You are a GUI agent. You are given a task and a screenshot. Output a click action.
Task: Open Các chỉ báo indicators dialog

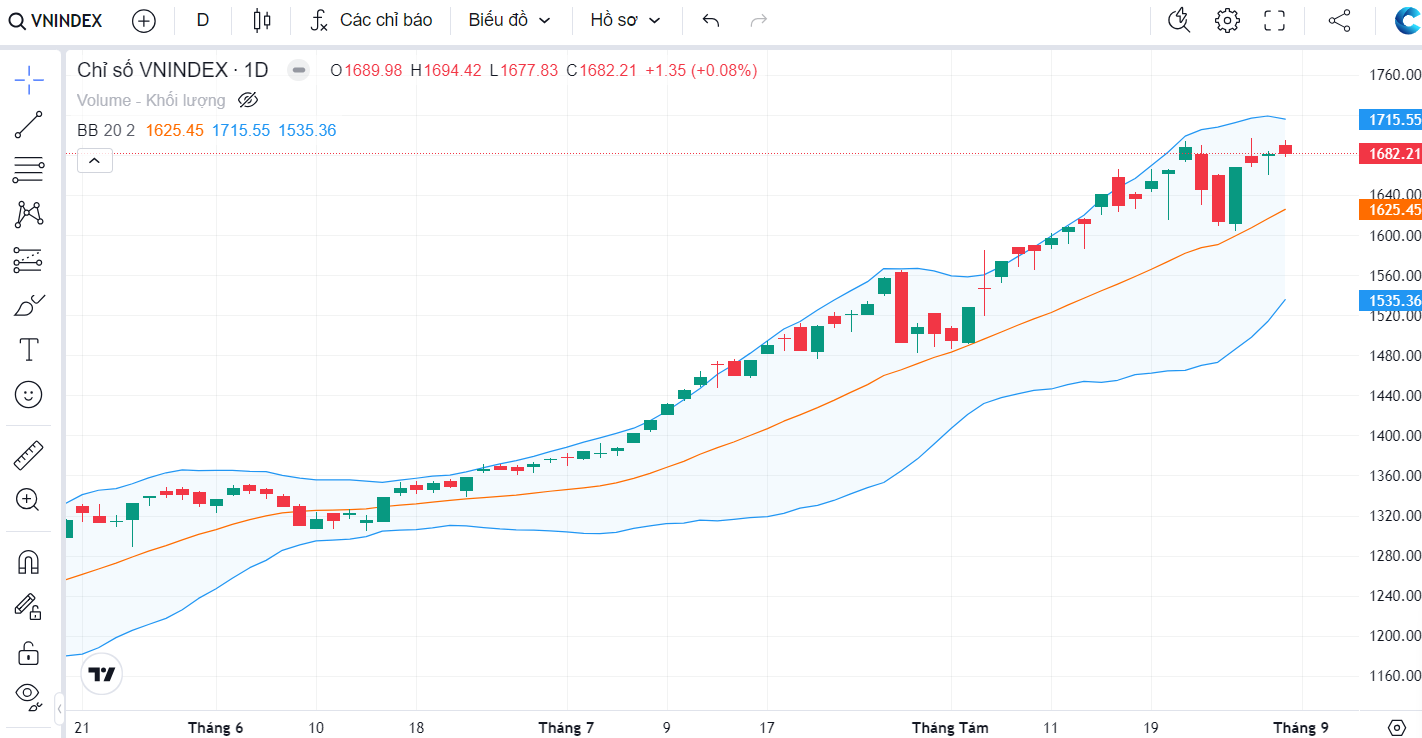click(x=371, y=20)
